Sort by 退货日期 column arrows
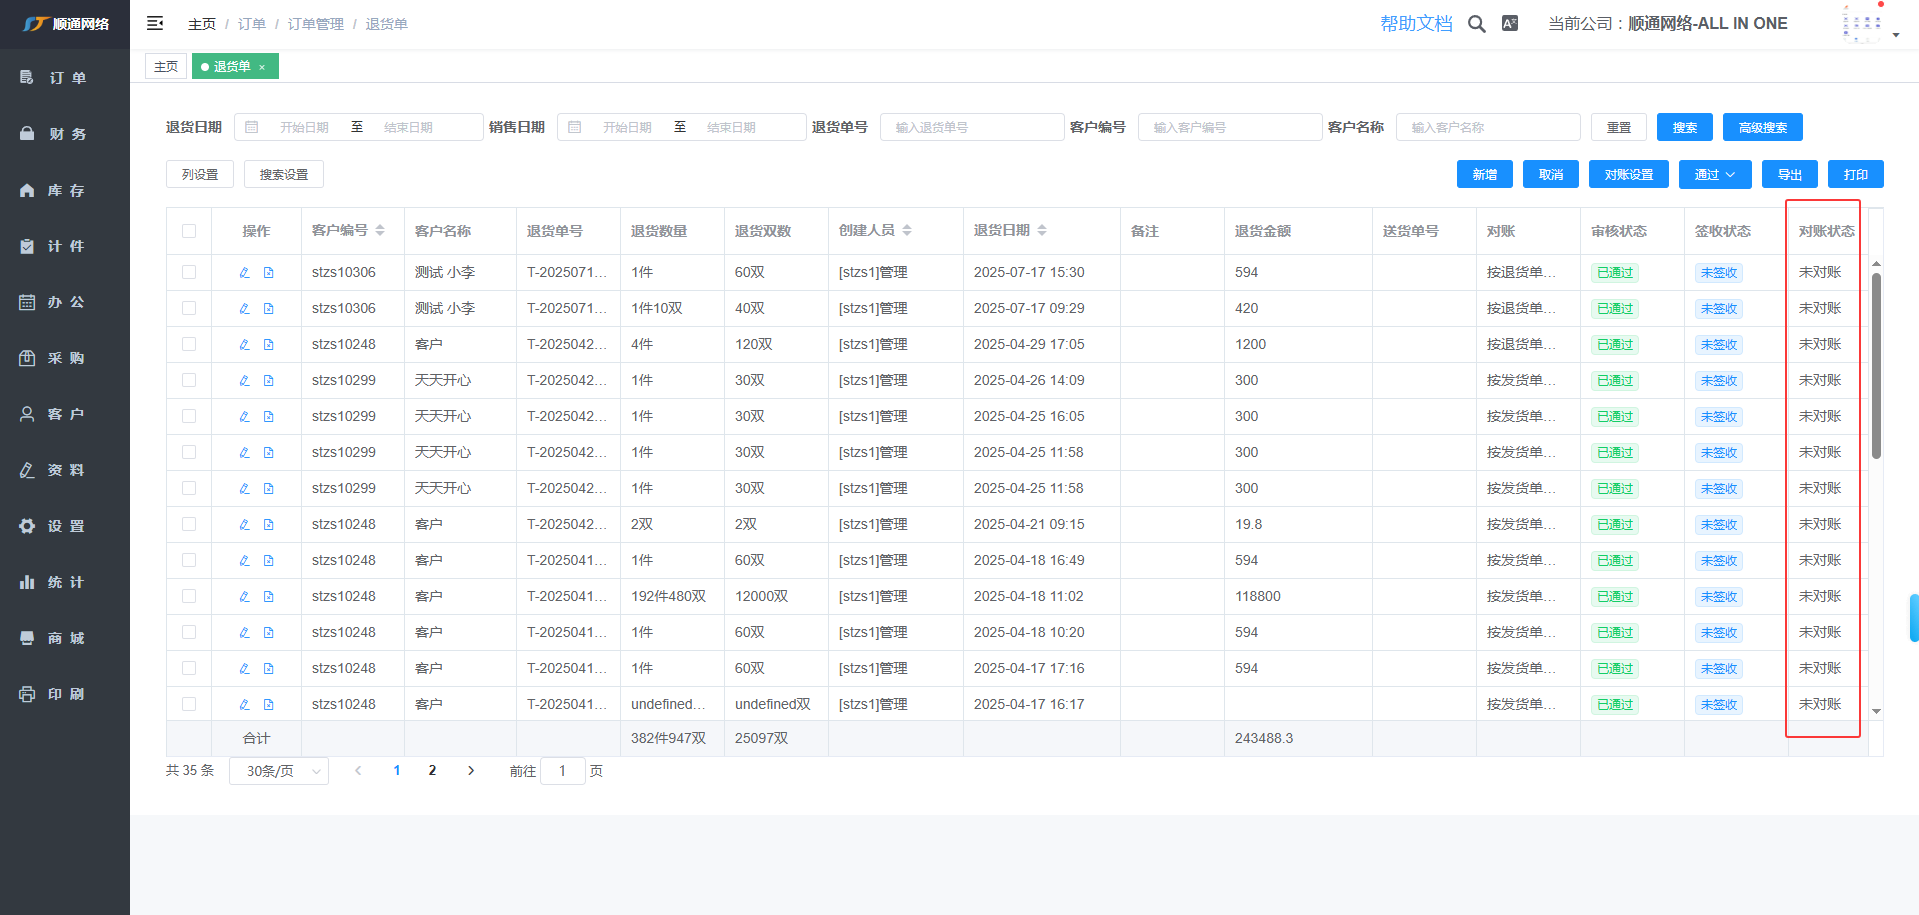 tap(1042, 230)
